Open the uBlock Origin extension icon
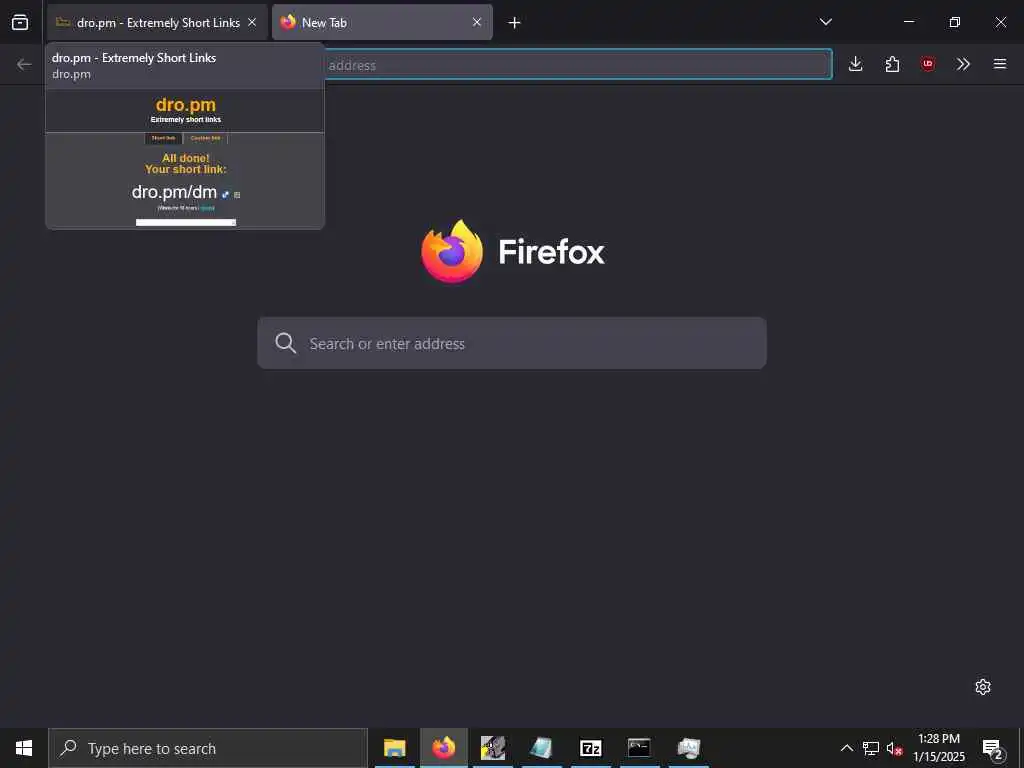Image resolution: width=1024 pixels, height=768 pixels. pos(928,64)
